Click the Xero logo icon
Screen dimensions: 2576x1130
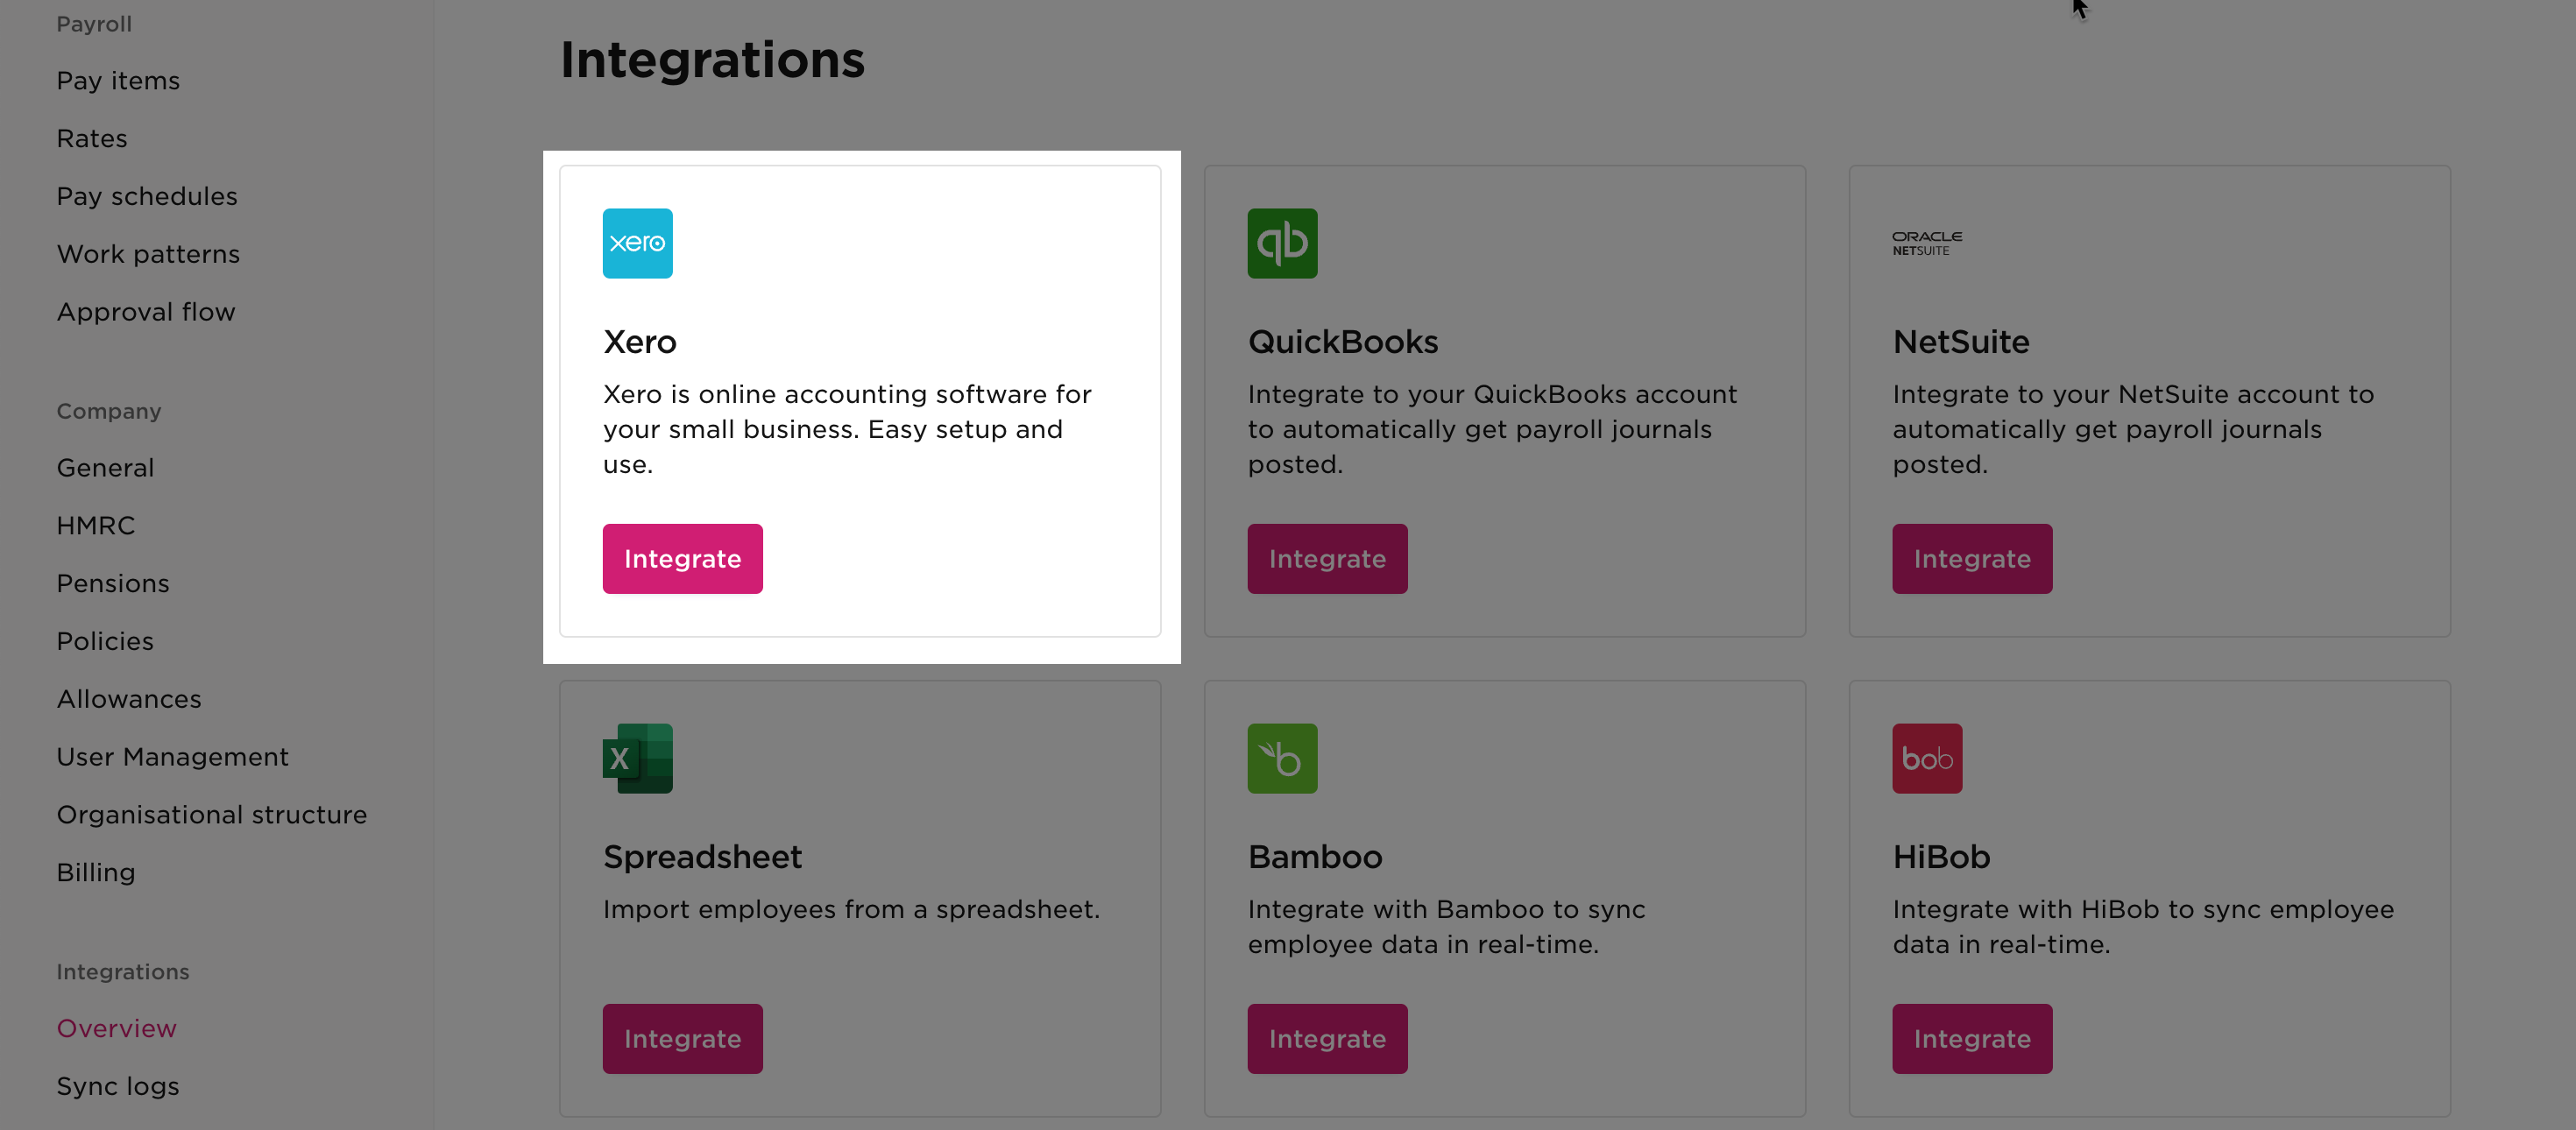(x=637, y=243)
